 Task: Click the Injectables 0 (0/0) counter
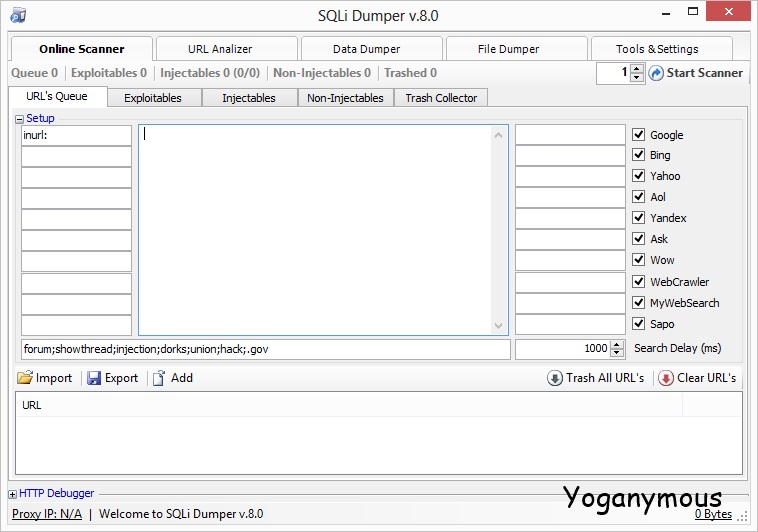[x=210, y=73]
